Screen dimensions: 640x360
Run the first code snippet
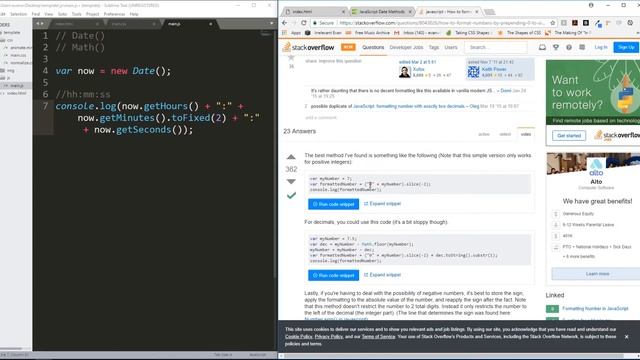333,204
